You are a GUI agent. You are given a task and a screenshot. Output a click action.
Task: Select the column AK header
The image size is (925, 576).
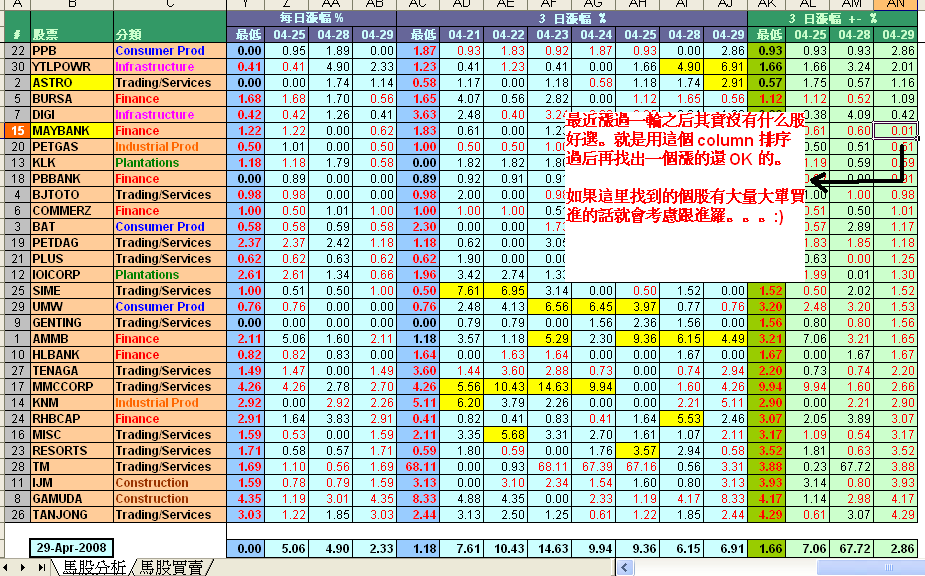pos(769,5)
